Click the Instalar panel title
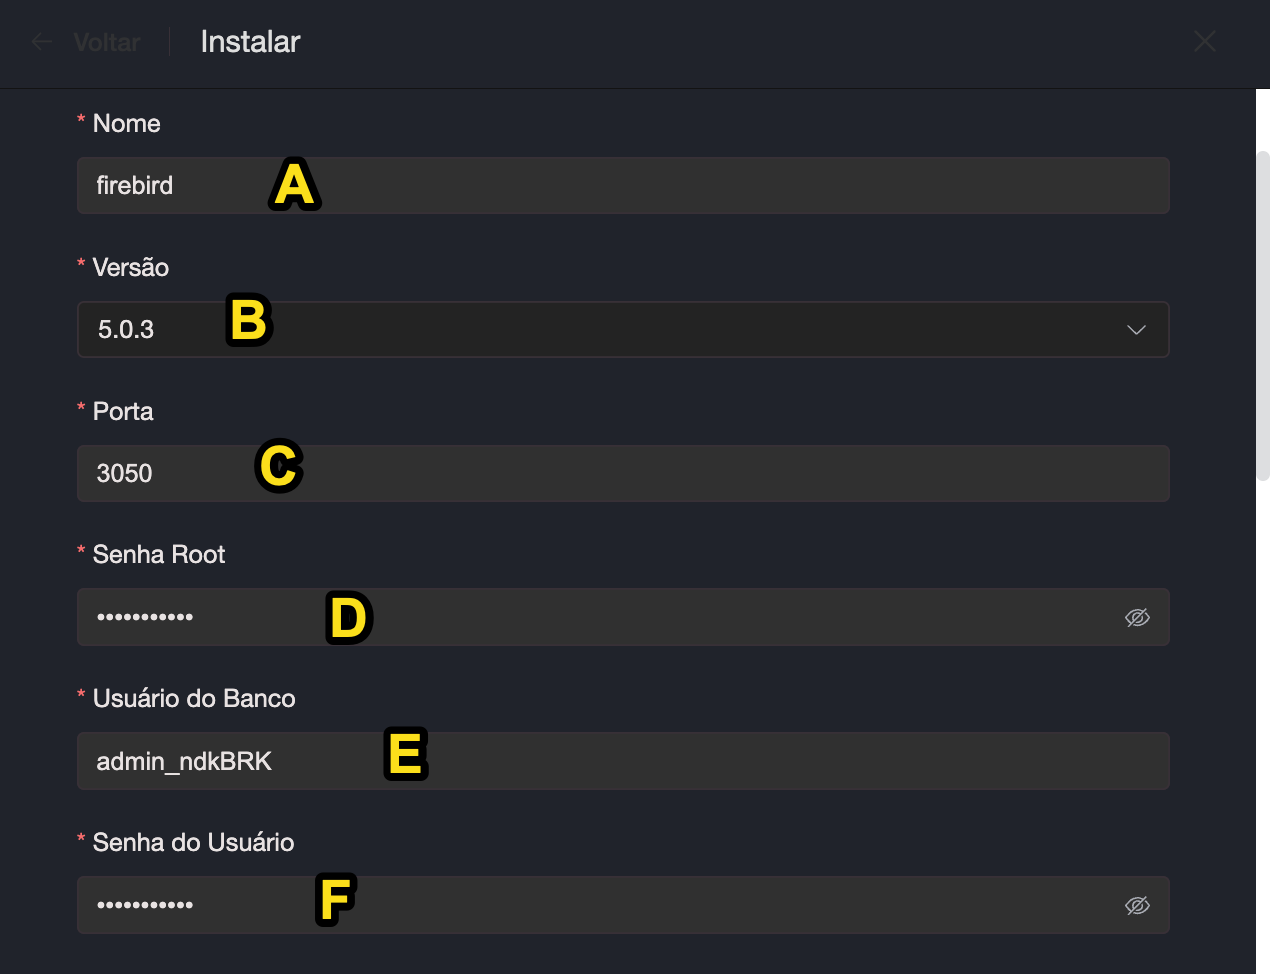This screenshot has height=974, width=1270. pos(250,42)
